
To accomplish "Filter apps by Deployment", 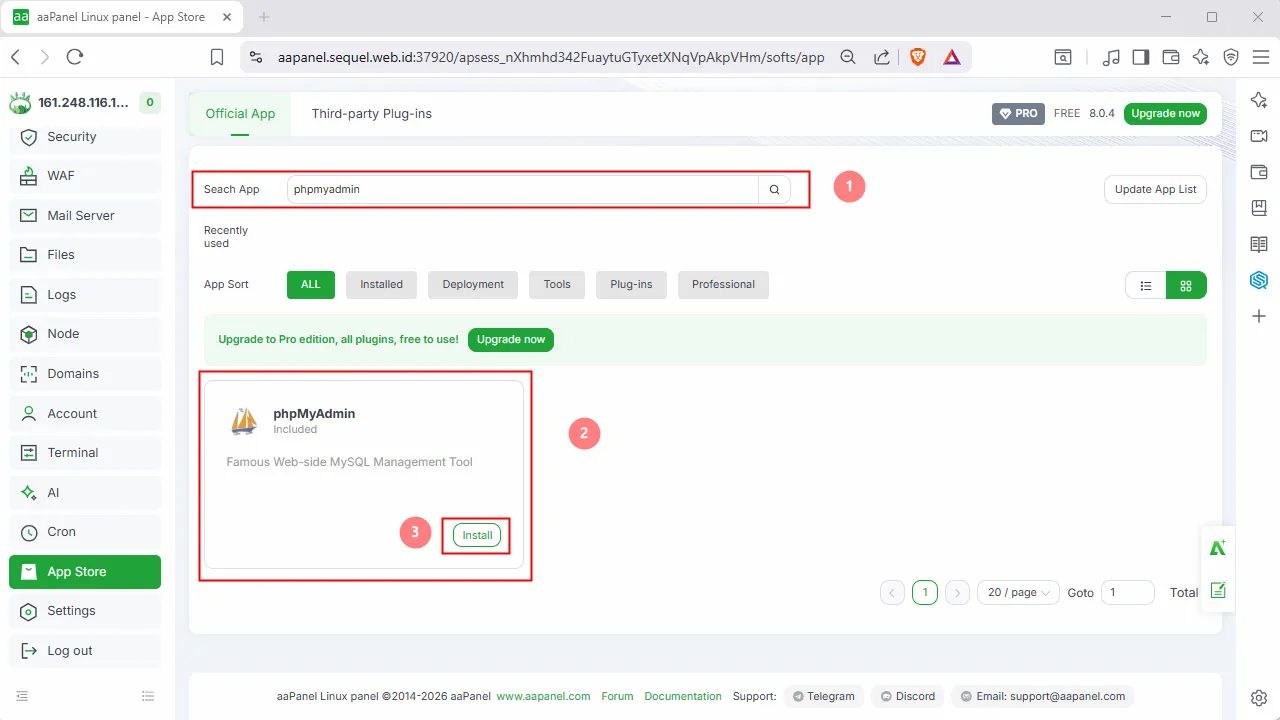I will click(473, 285).
